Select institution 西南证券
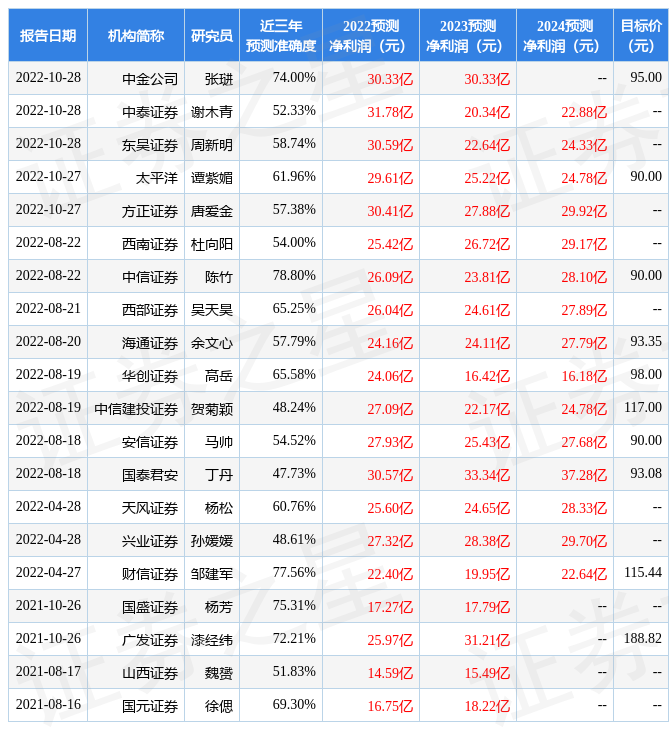Viewport: 669px width, 730px height. point(150,244)
